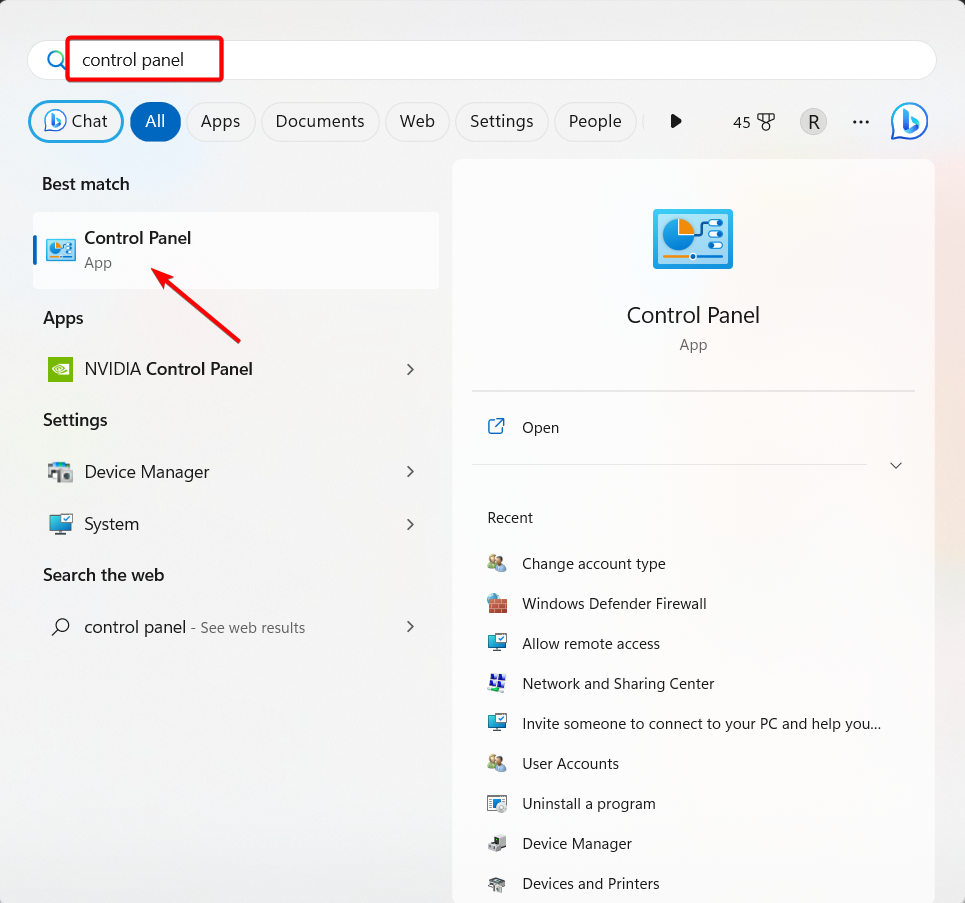Select 'control panel - See web results' row

(236, 627)
